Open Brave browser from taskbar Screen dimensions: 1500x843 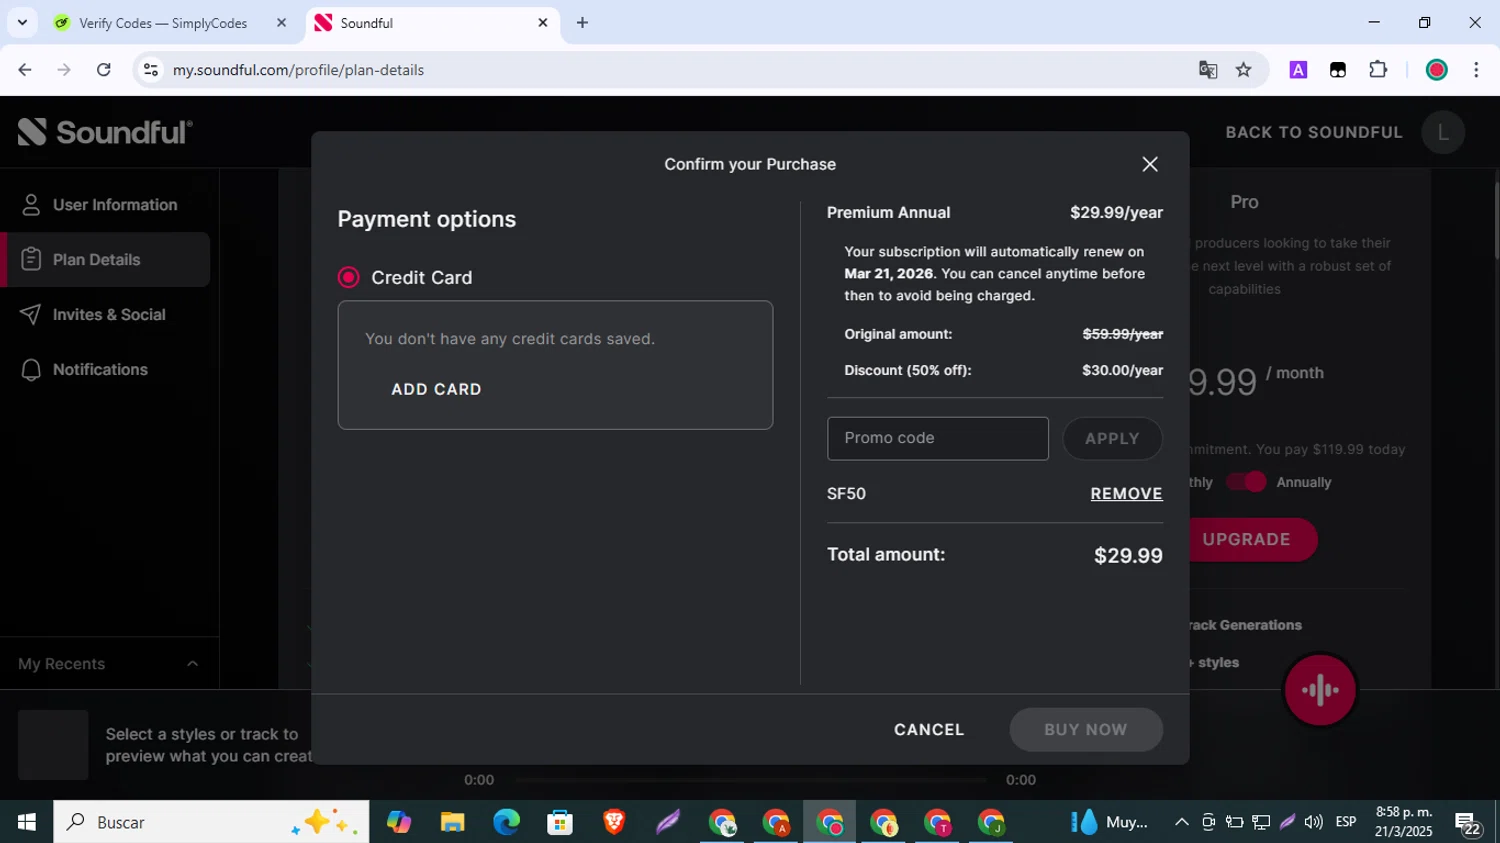(x=614, y=822)
